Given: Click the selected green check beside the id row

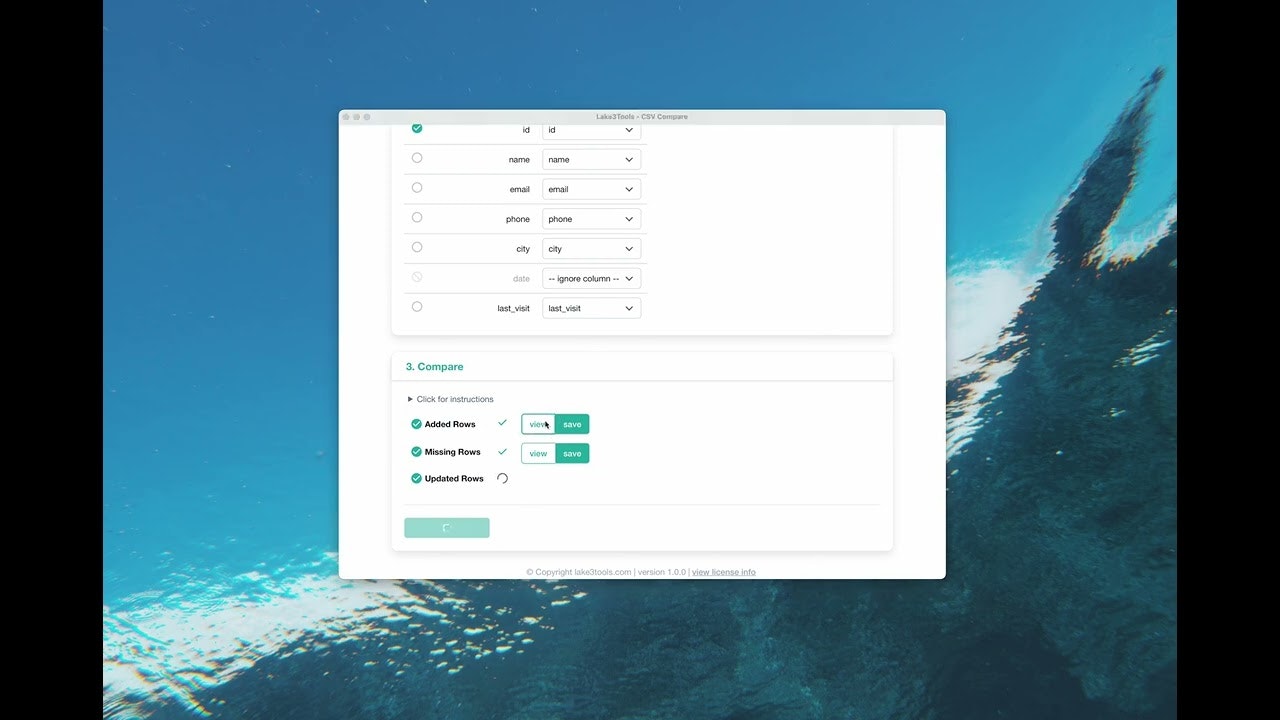Looking at the screenshot, I should coord(417,129).
